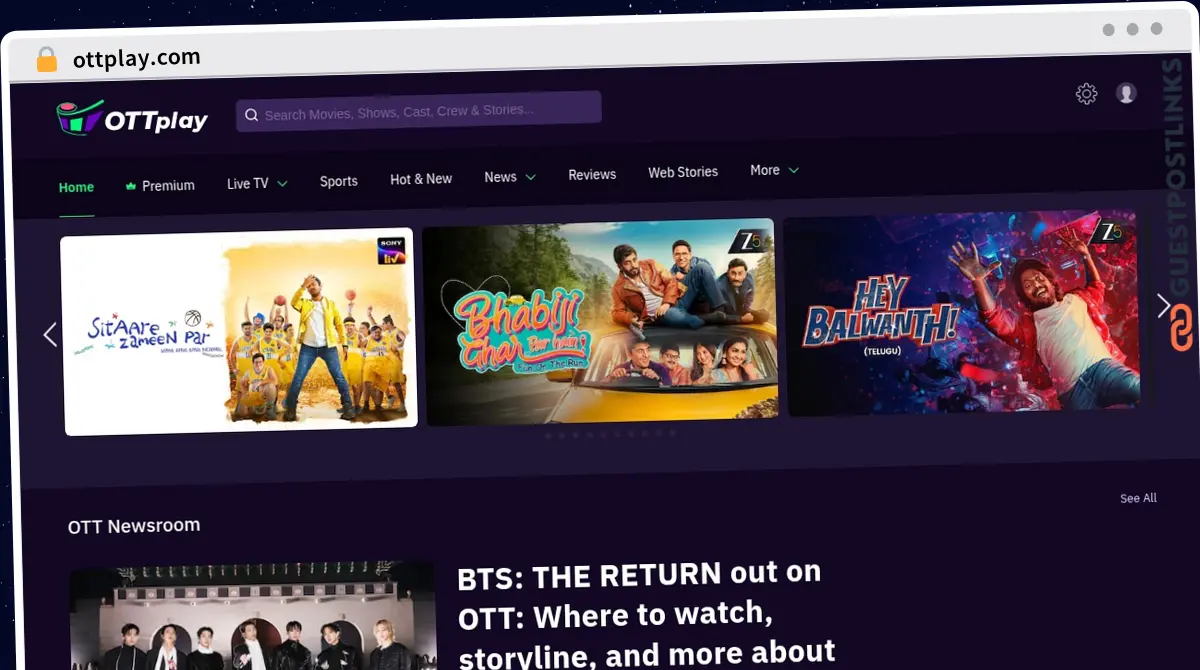Open the Hey Balwanth banner
This screenshot has height=670, width=1200.
pos(962,313)
